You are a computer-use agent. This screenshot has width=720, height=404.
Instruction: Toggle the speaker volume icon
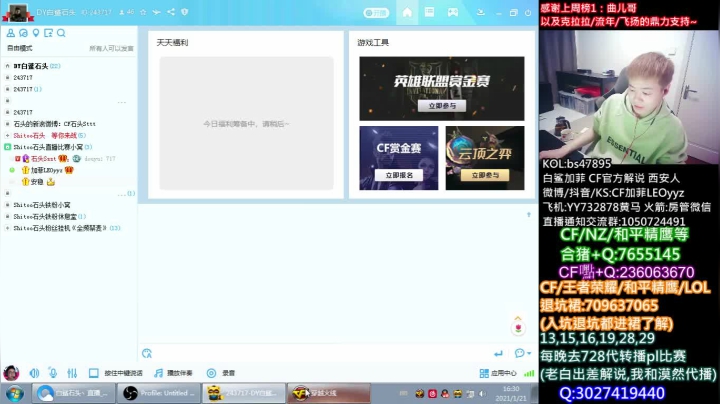(34, 373)
